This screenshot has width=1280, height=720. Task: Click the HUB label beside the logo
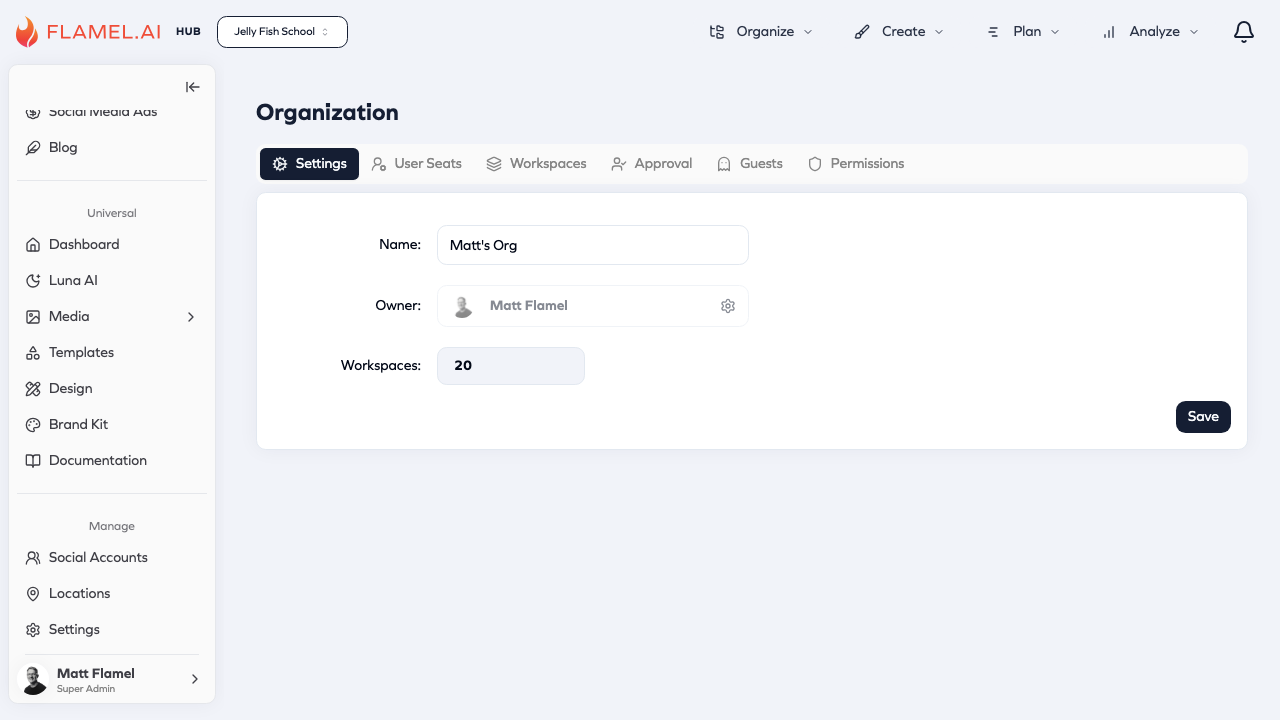(188, 32)
